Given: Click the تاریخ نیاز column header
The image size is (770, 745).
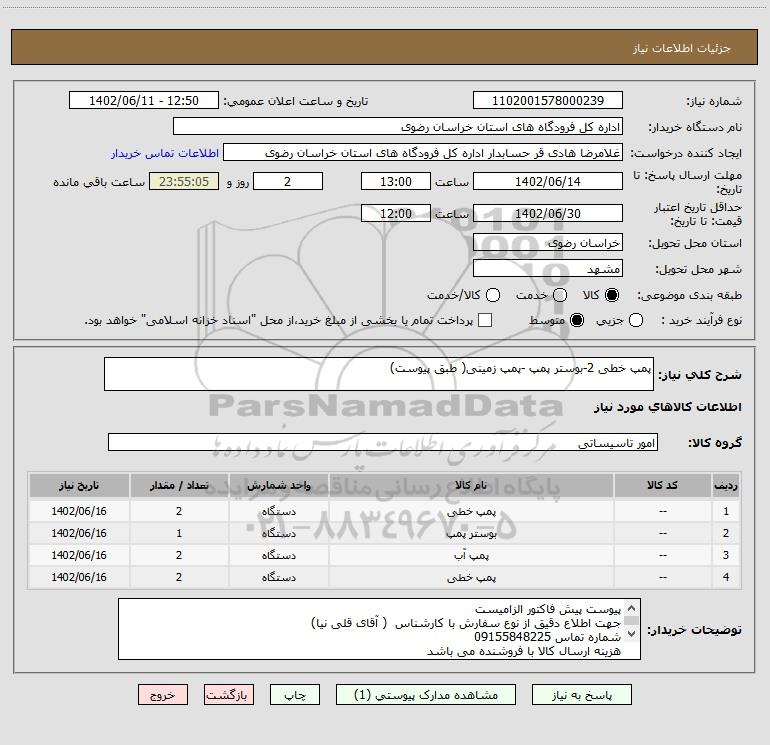Looking at the screenshot, I should (x=79, y=485).
